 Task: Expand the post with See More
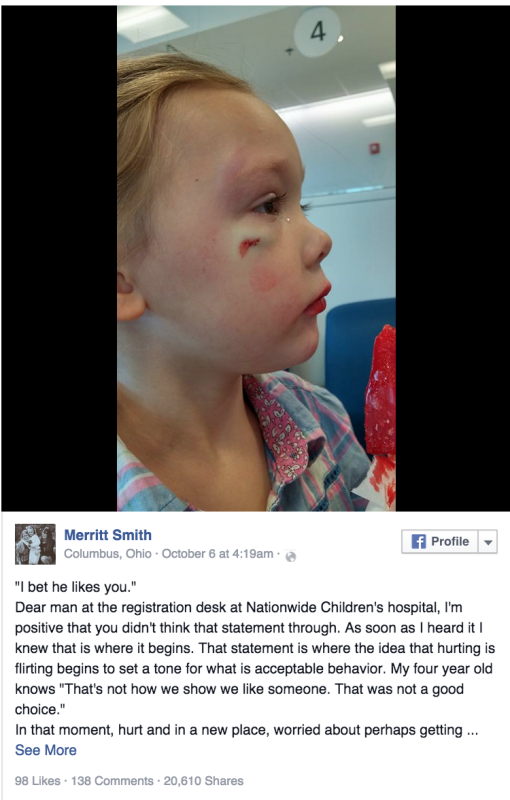point(46,750)
